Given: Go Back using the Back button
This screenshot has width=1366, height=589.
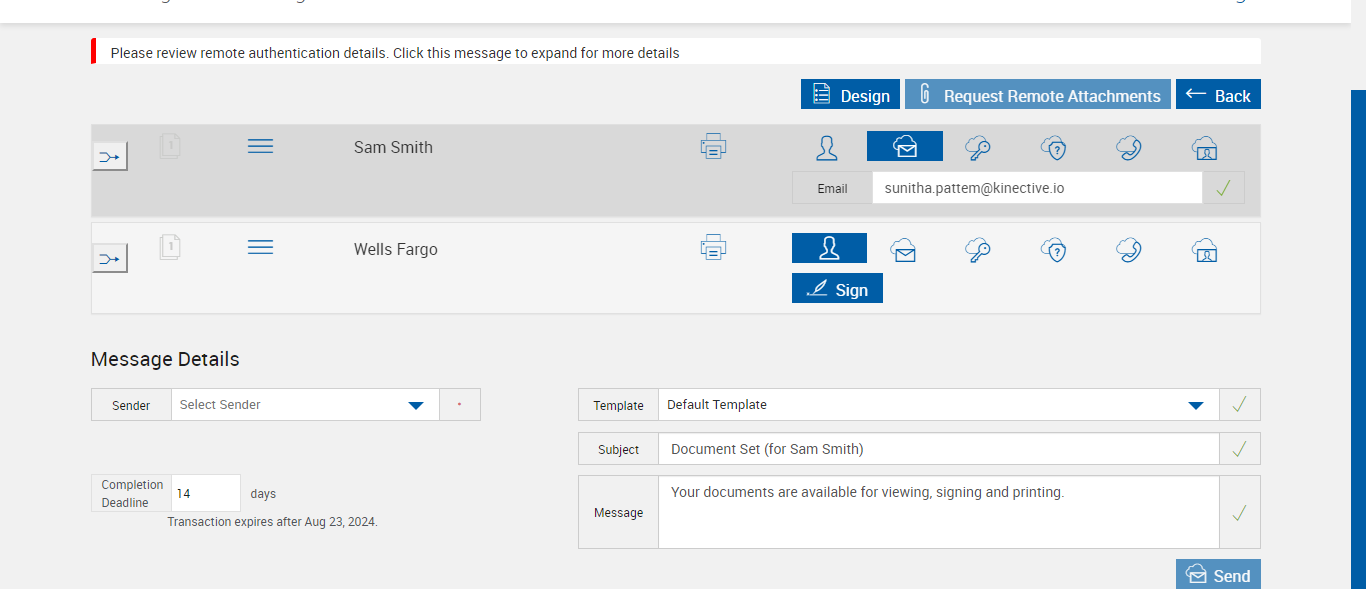Looking at the screenshot, I should point(1218,95).
